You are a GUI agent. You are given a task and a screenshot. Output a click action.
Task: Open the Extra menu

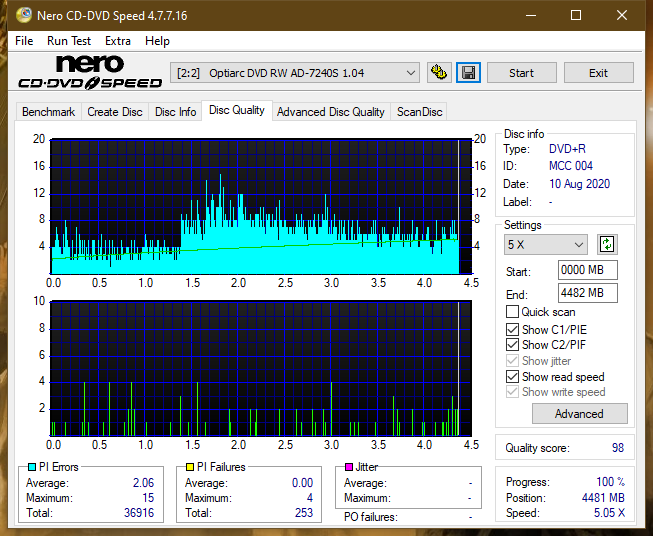click(x=118, y=41)
